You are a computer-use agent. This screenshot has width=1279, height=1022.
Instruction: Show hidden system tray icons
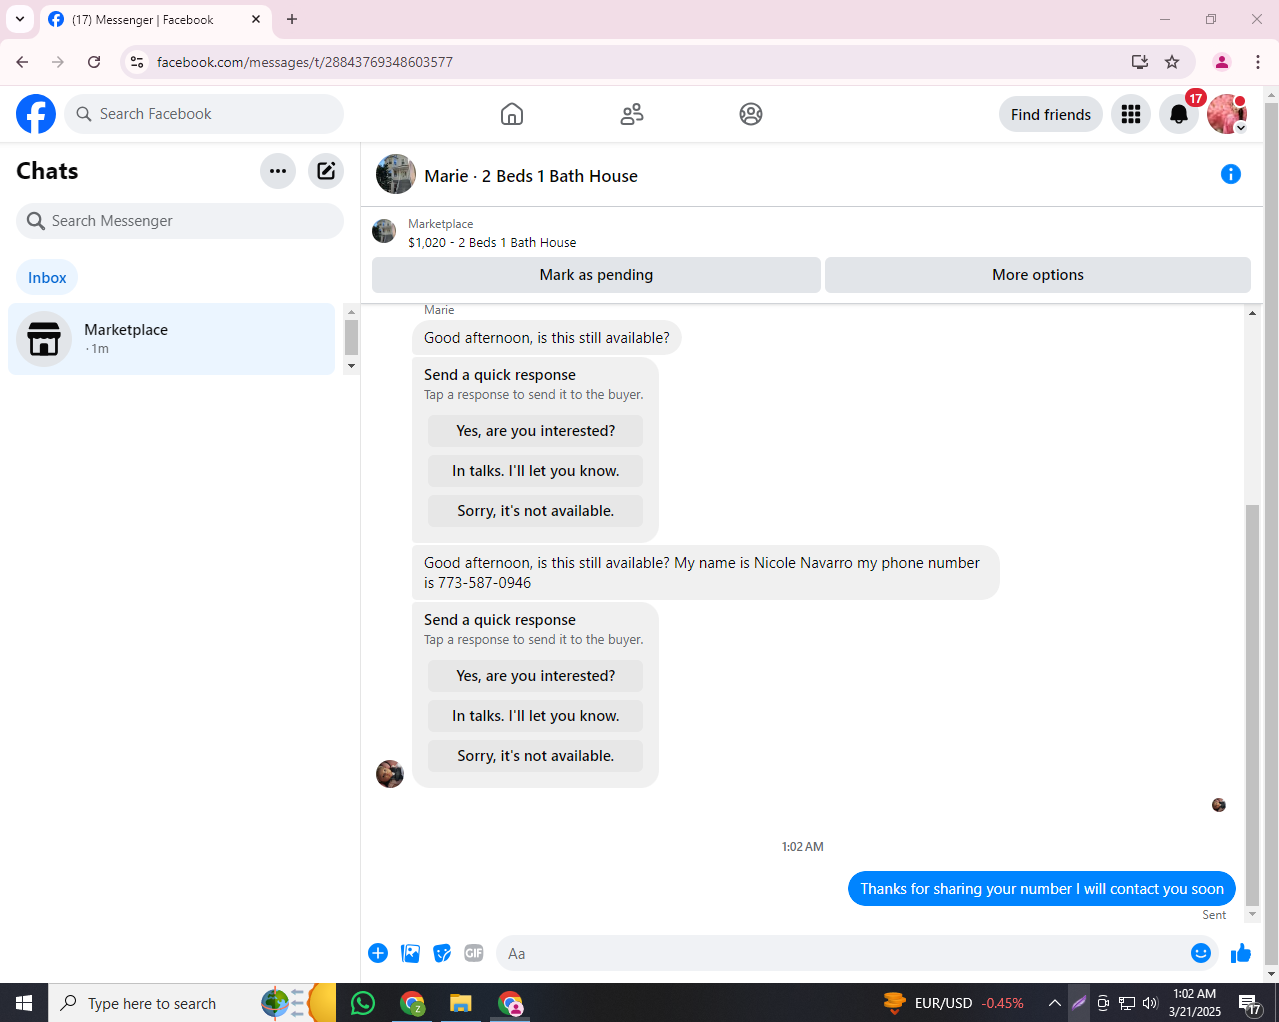pyautogui.click(x=1054, y=1003)
